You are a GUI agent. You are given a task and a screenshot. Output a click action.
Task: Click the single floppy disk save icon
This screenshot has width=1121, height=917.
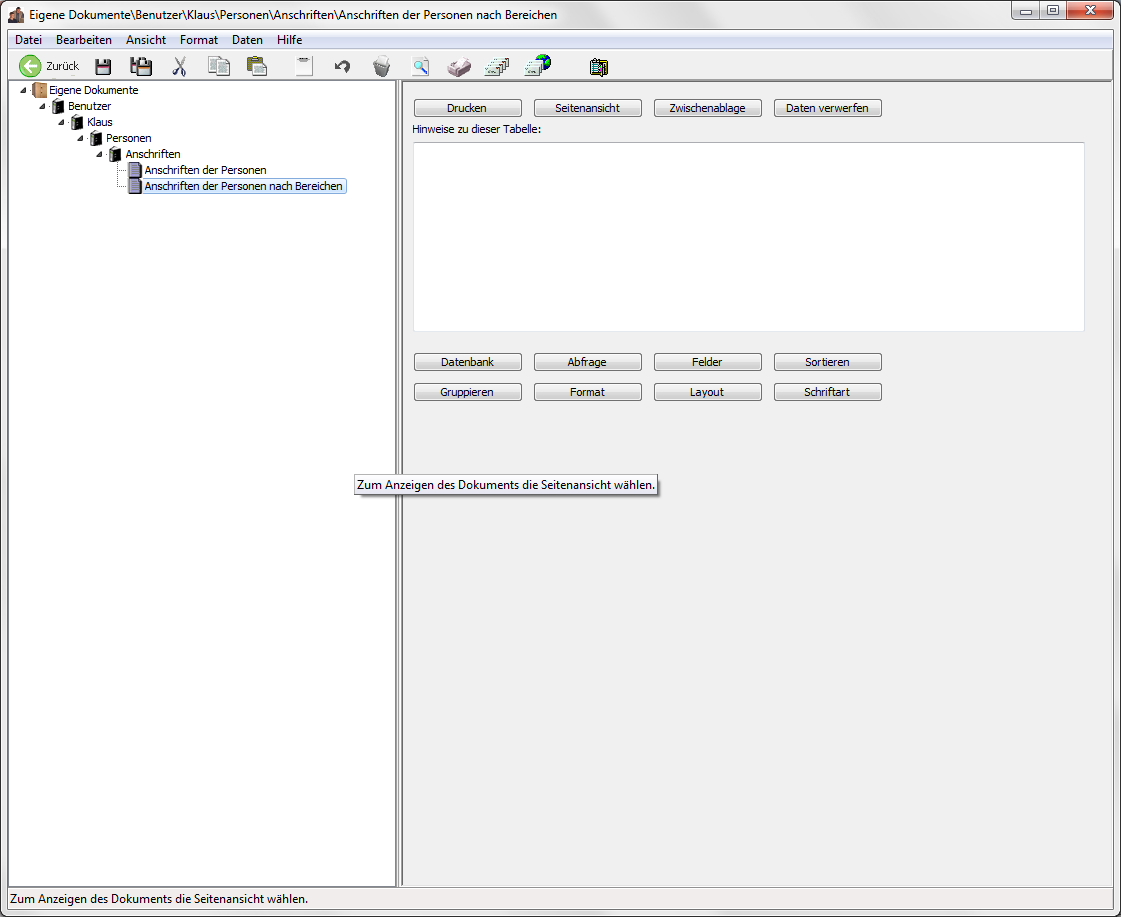(103, 67)
